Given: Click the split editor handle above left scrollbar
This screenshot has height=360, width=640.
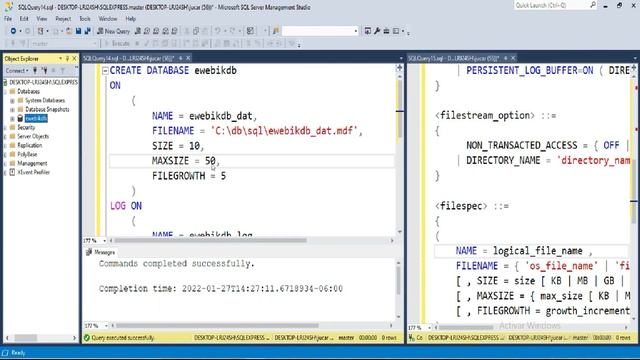Looking at the screenshot, I should coord(400,68).
